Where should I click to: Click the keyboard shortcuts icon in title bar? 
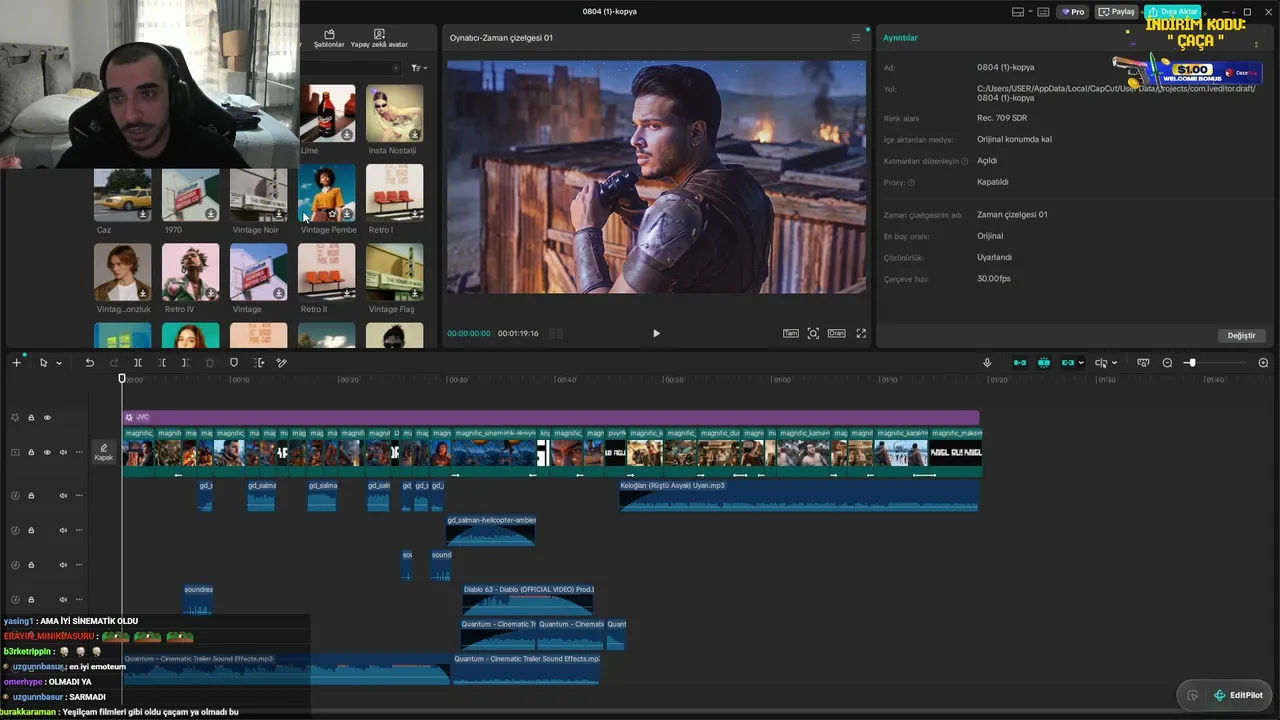point(1043,12)
